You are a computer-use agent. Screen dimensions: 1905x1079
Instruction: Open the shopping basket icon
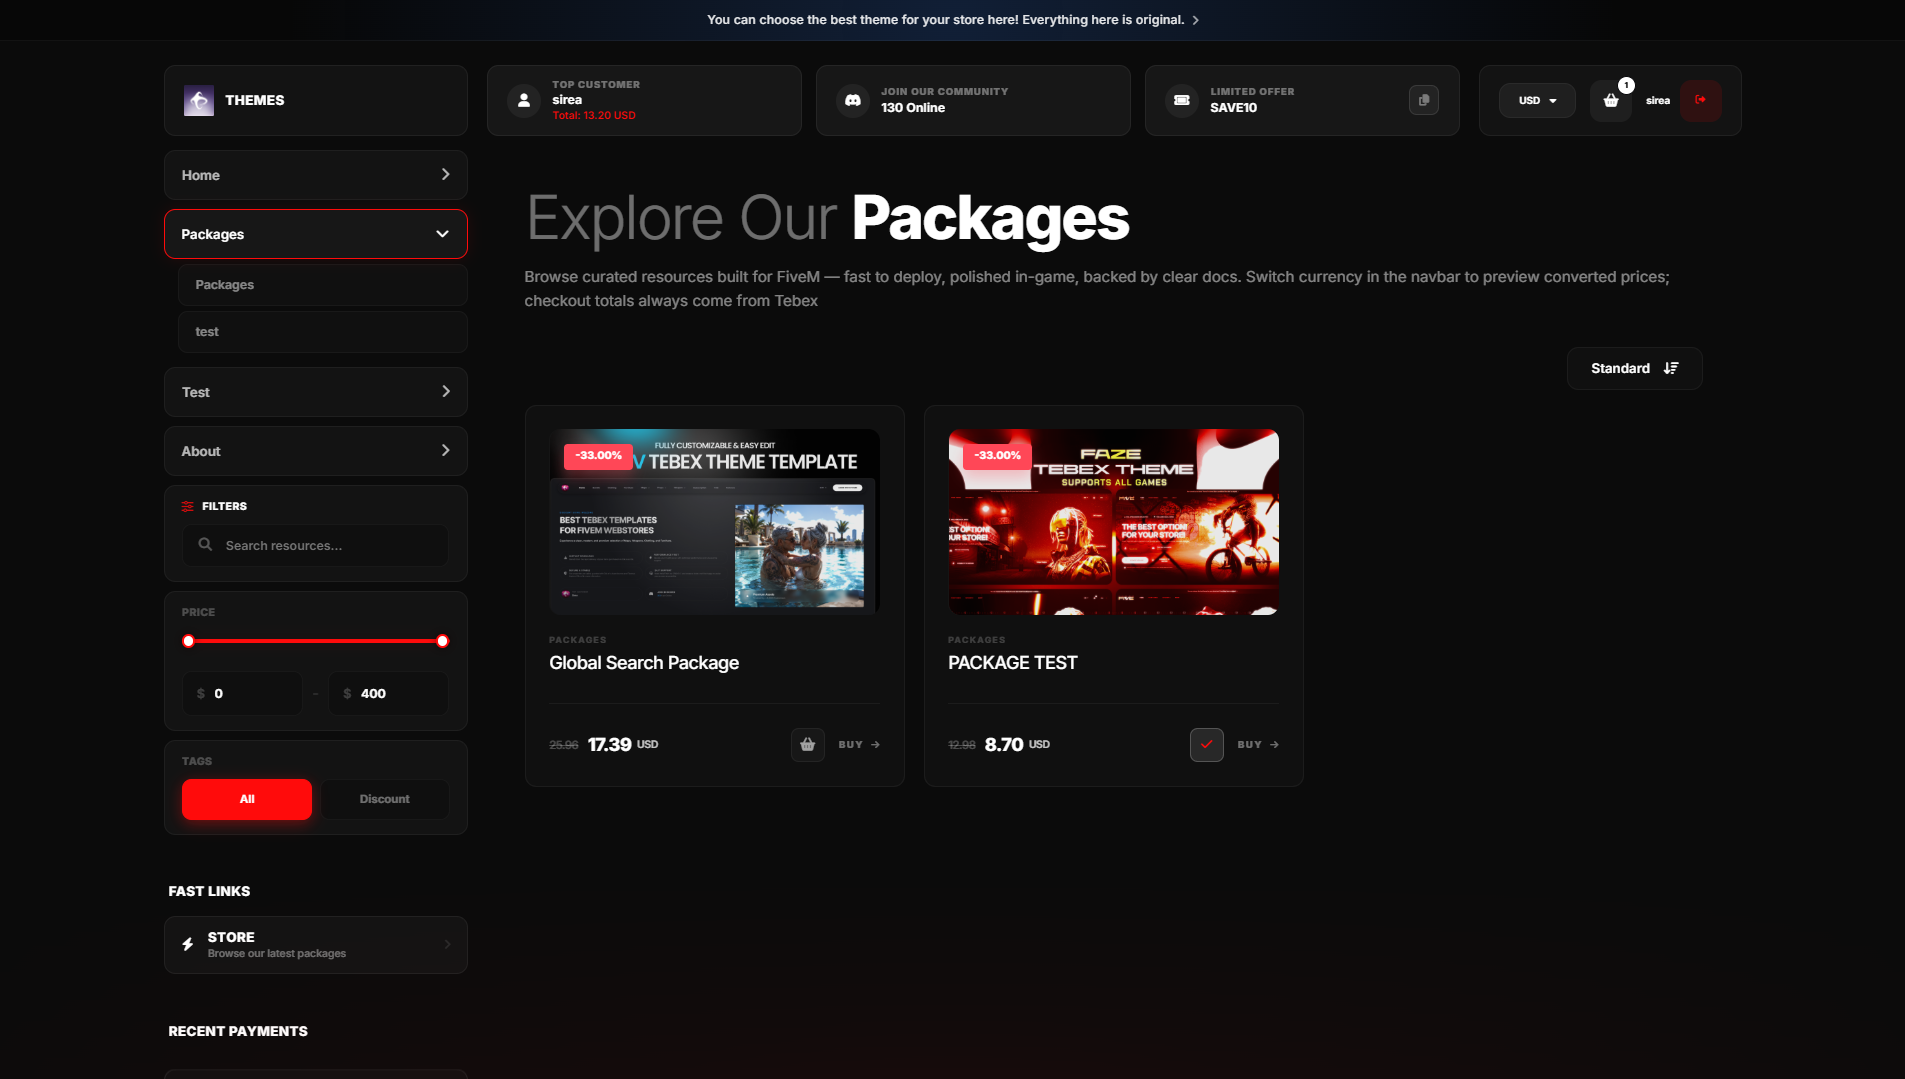(x=1610, y=100)
